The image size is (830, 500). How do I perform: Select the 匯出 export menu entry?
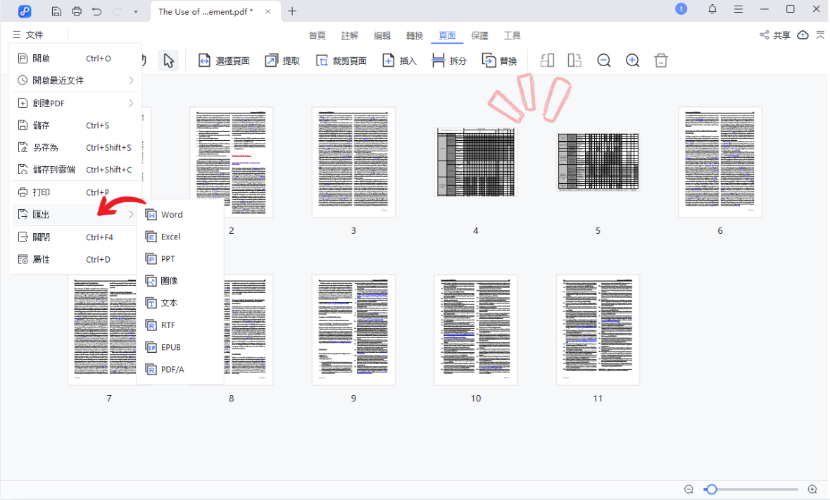point(75,214)
